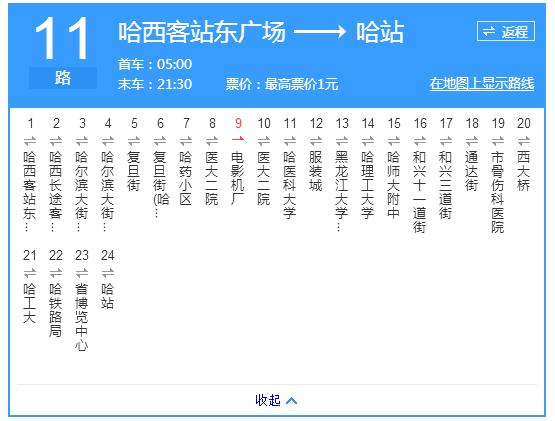
Task: Click transfer icon under stop 17
Action: coord(446,141)
